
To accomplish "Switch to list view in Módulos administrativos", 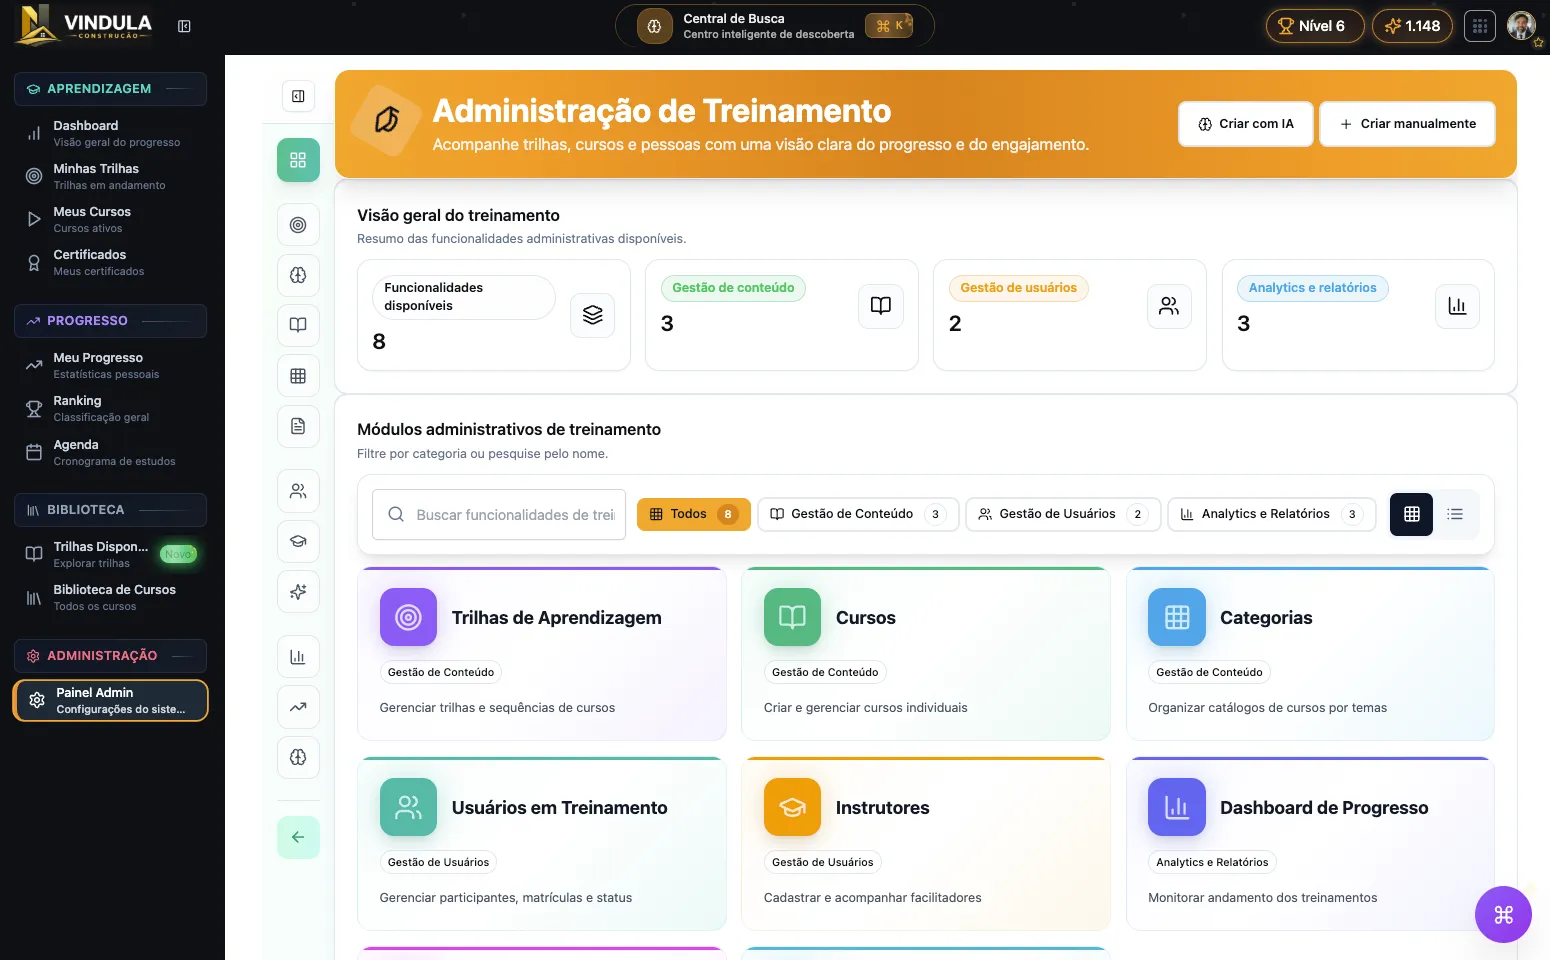I will tap(1455, 514).
